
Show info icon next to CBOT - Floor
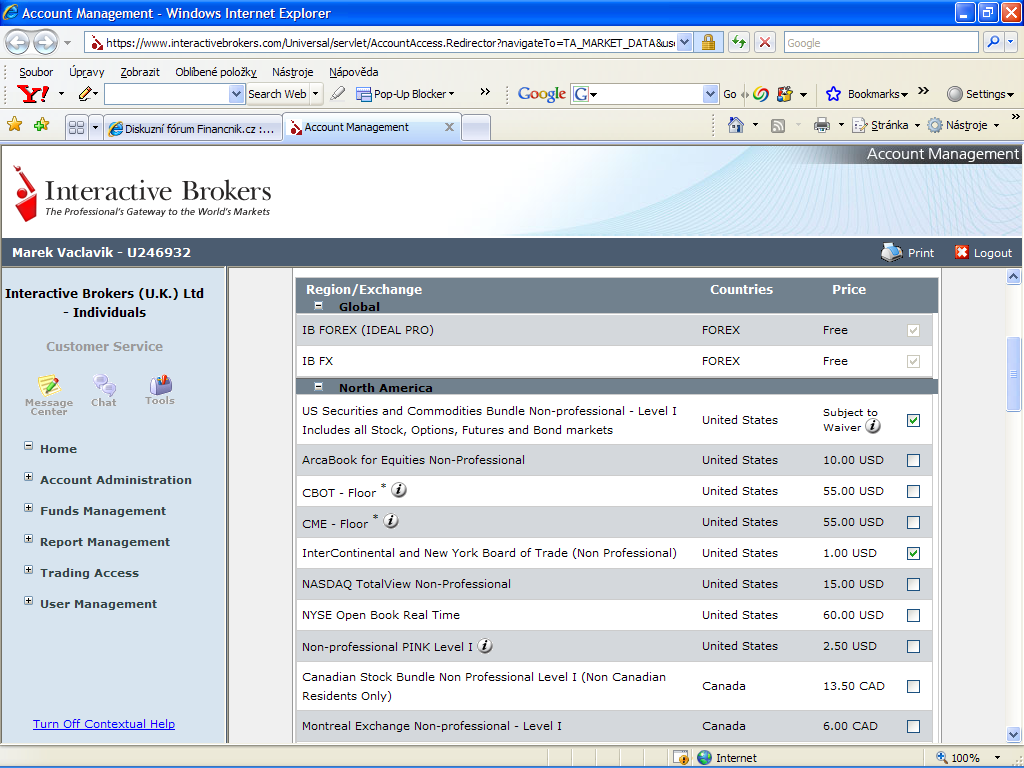coord(398,490)
